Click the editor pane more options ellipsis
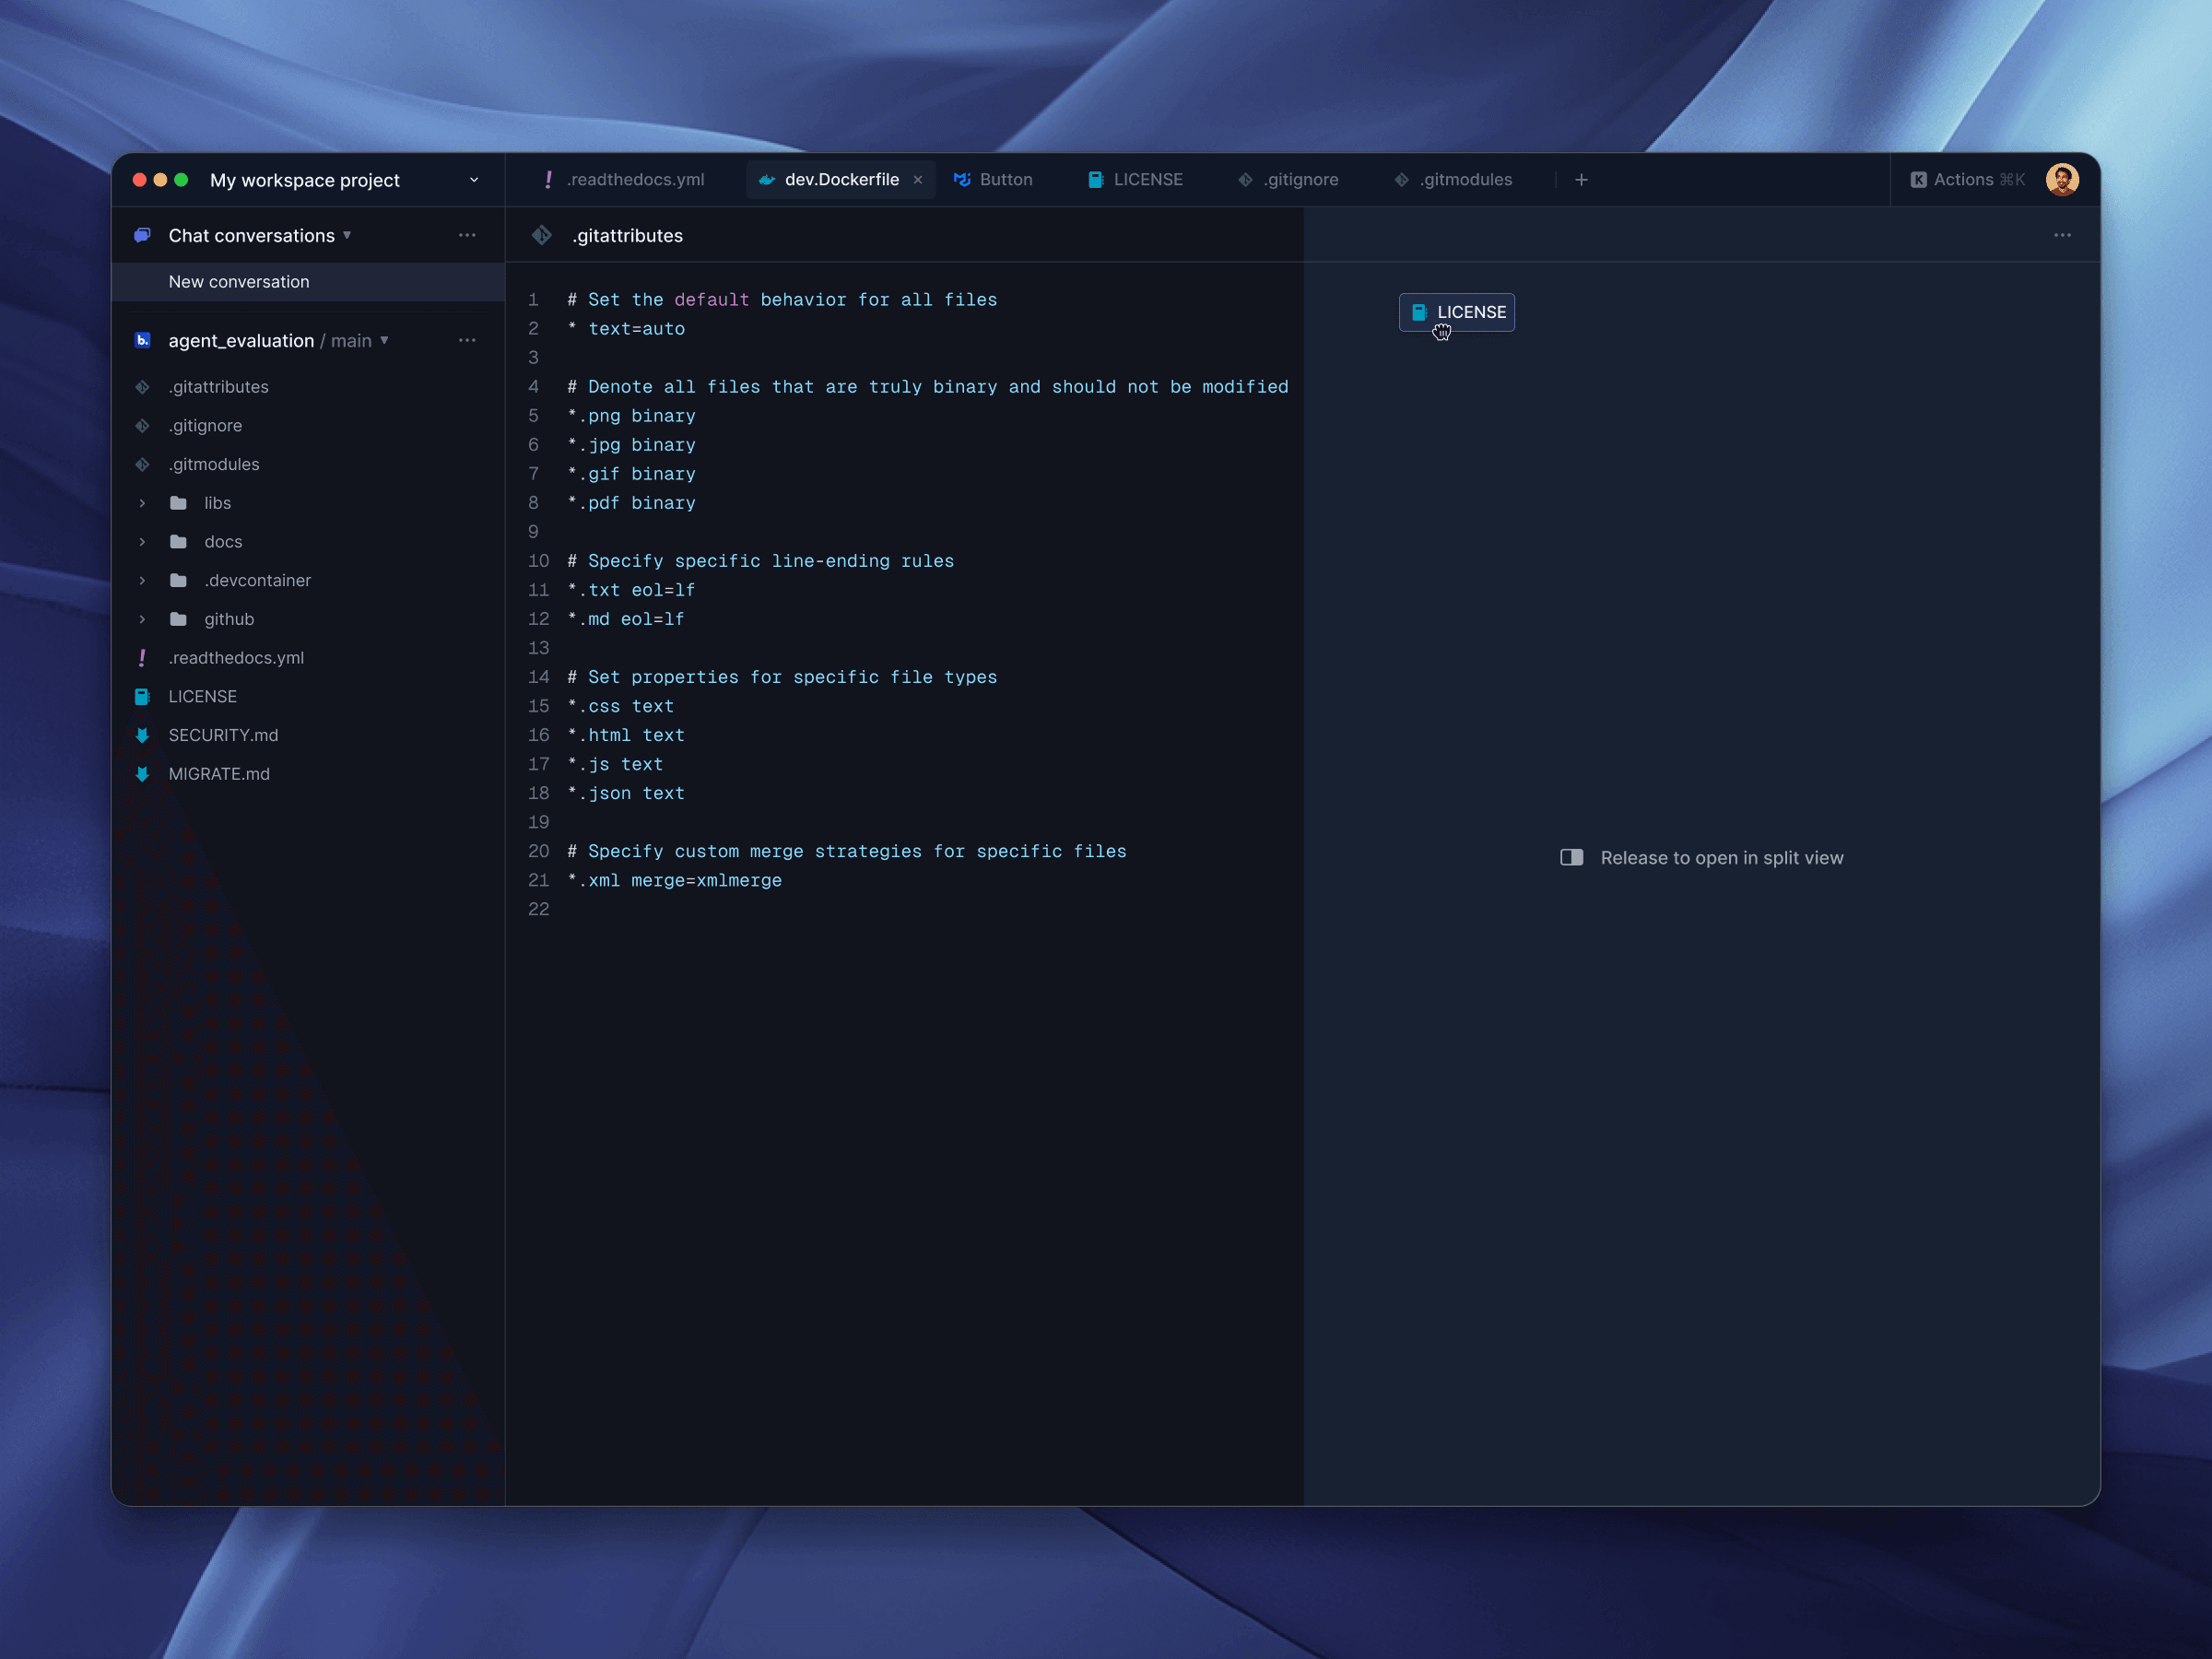The image size is (2212, 1659). pos(2062,235)
